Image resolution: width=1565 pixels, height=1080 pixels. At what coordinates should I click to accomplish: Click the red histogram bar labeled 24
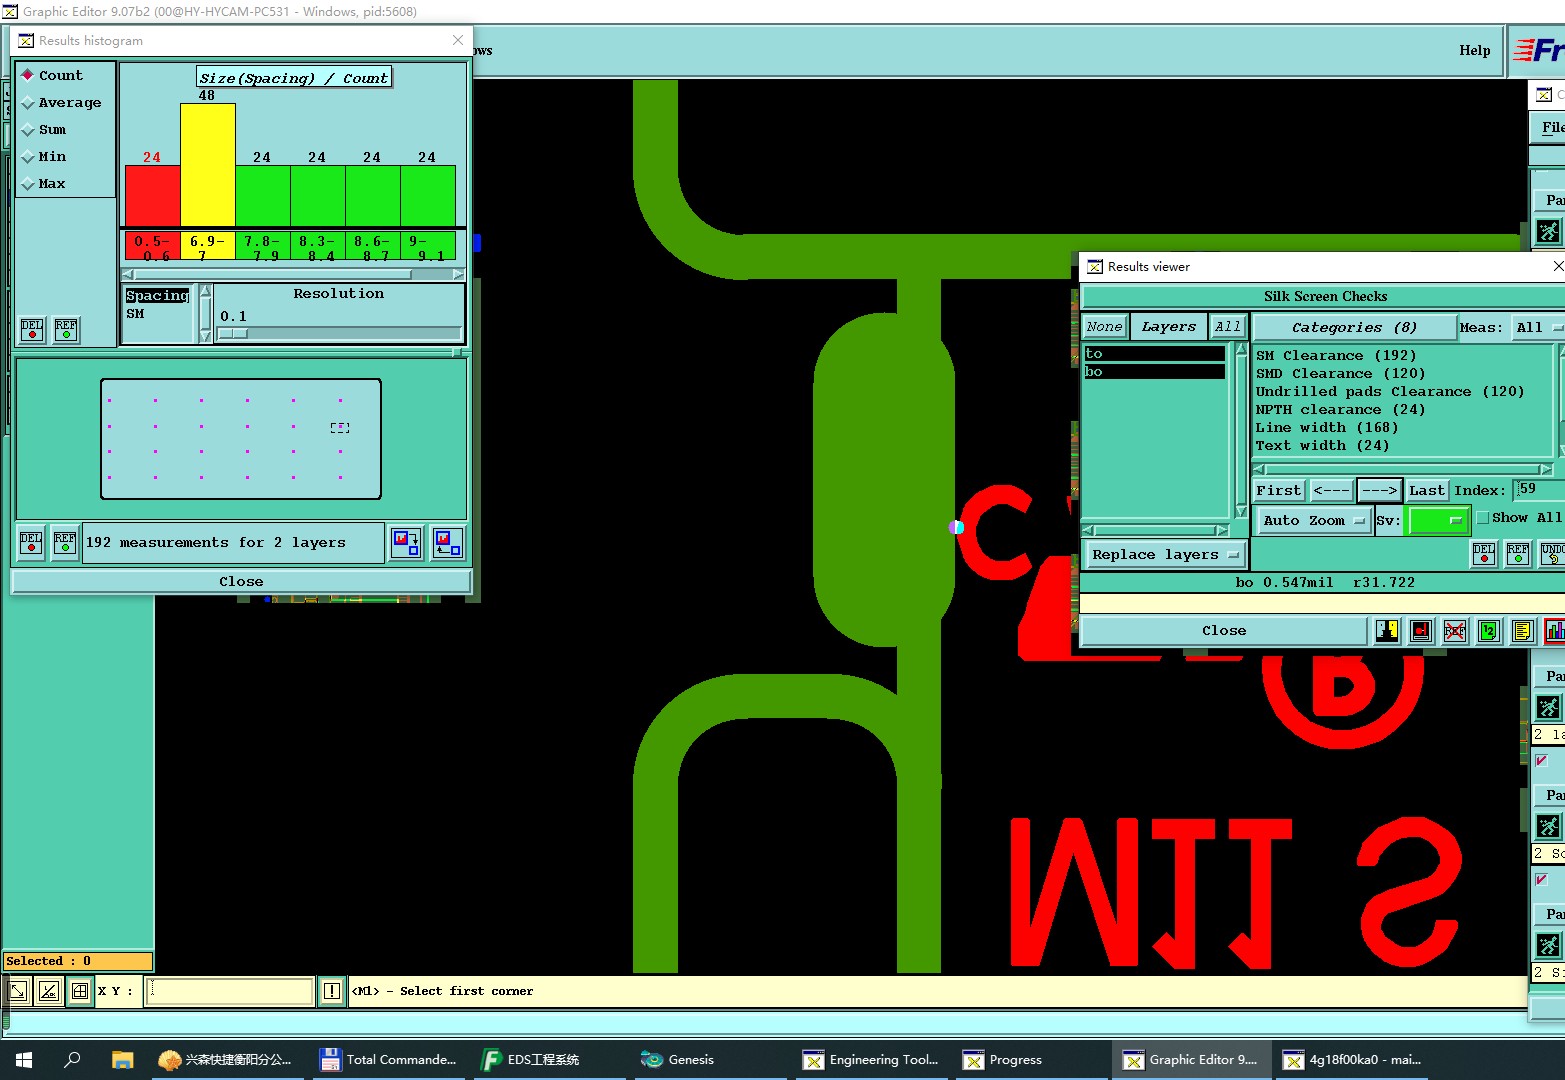point(152,196)
